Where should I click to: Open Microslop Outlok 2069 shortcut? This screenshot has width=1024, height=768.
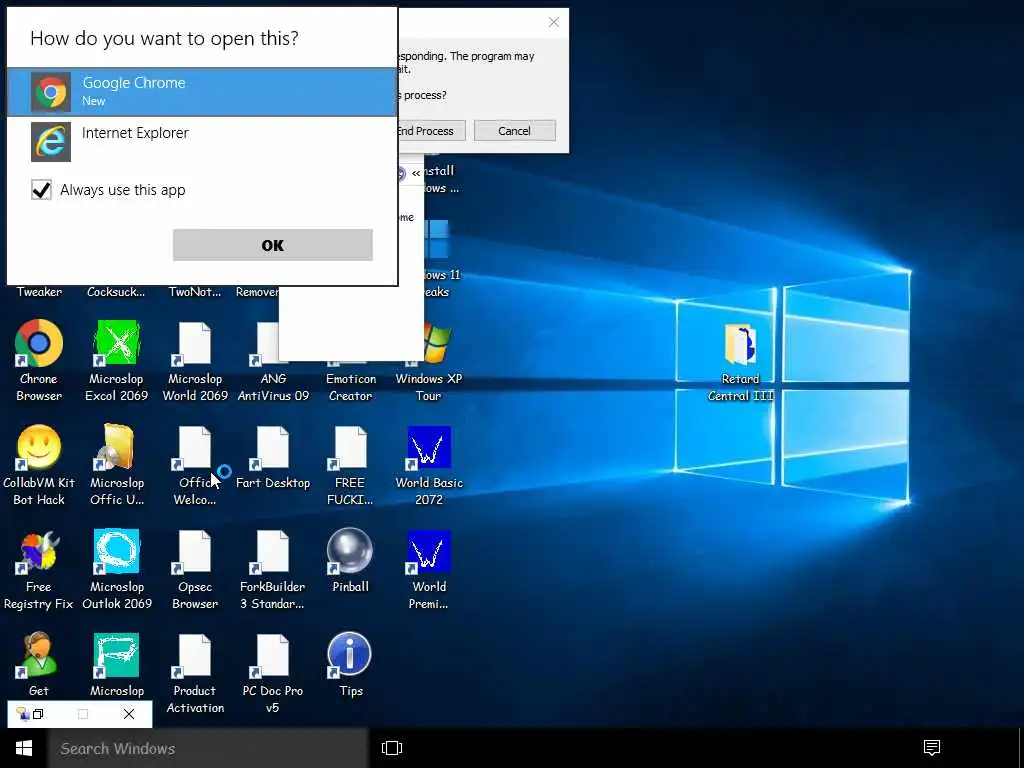tap(117, 569)
